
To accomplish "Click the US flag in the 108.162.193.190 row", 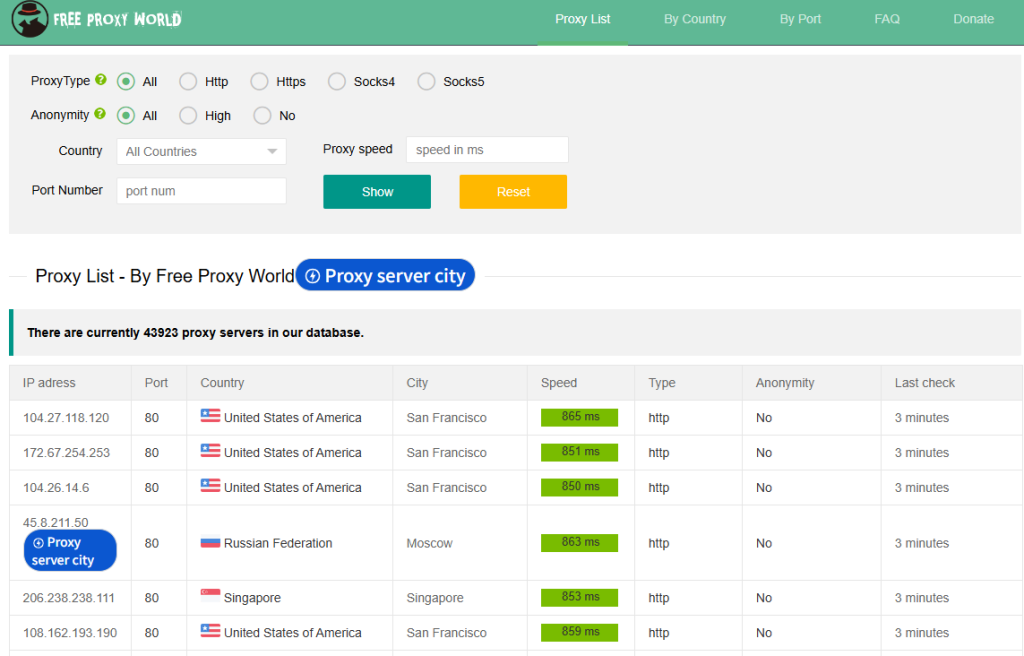I will click(210, 631).
